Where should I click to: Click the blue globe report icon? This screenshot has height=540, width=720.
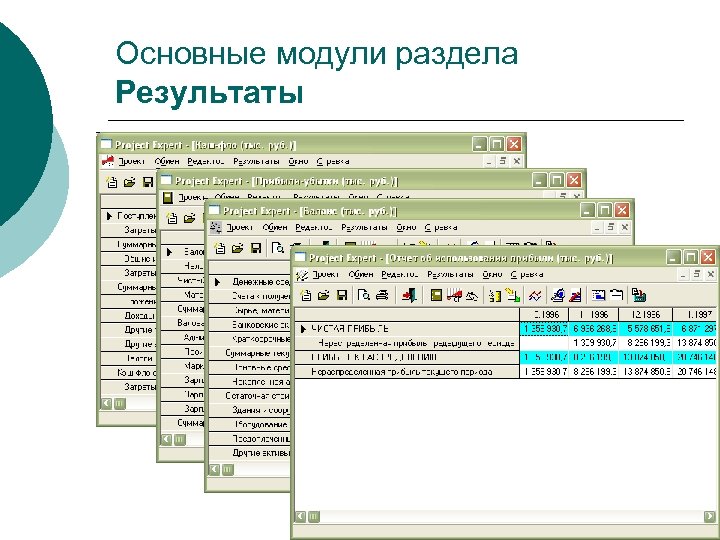557,295
